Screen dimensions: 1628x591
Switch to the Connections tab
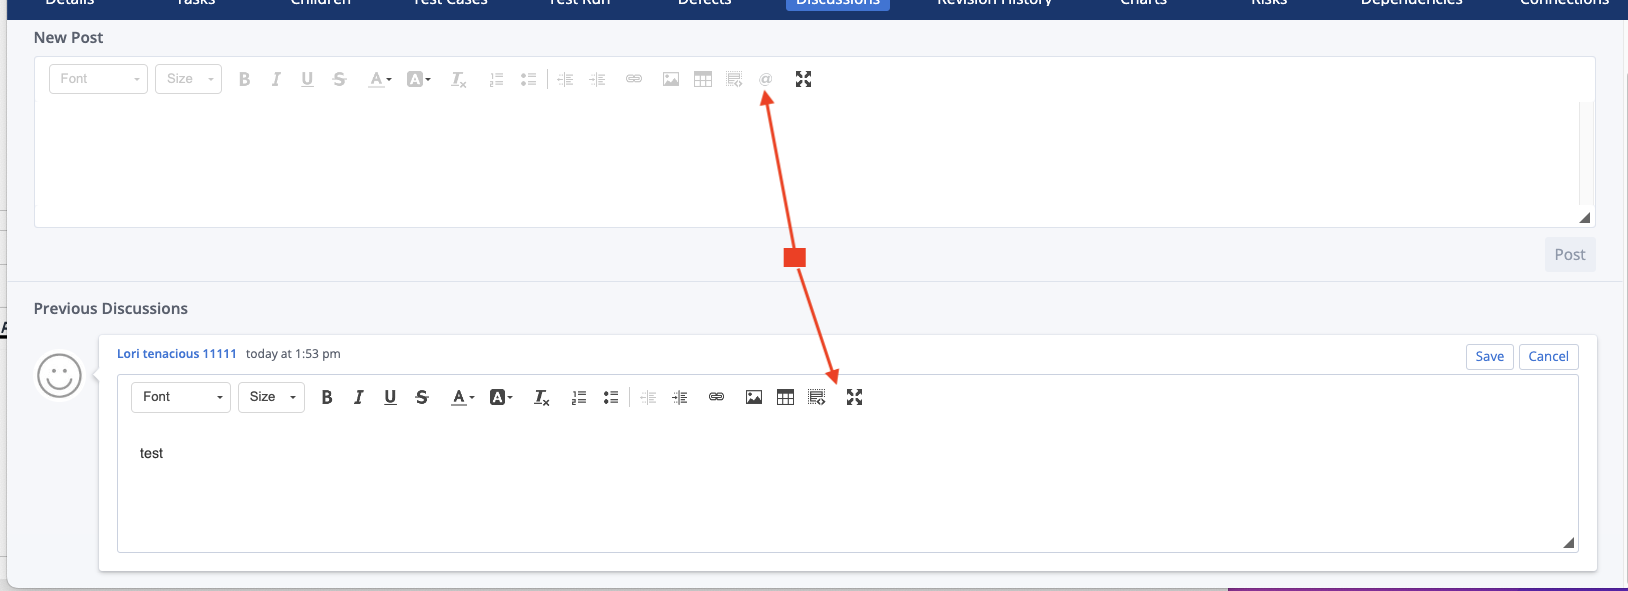tap(1565, 2)
